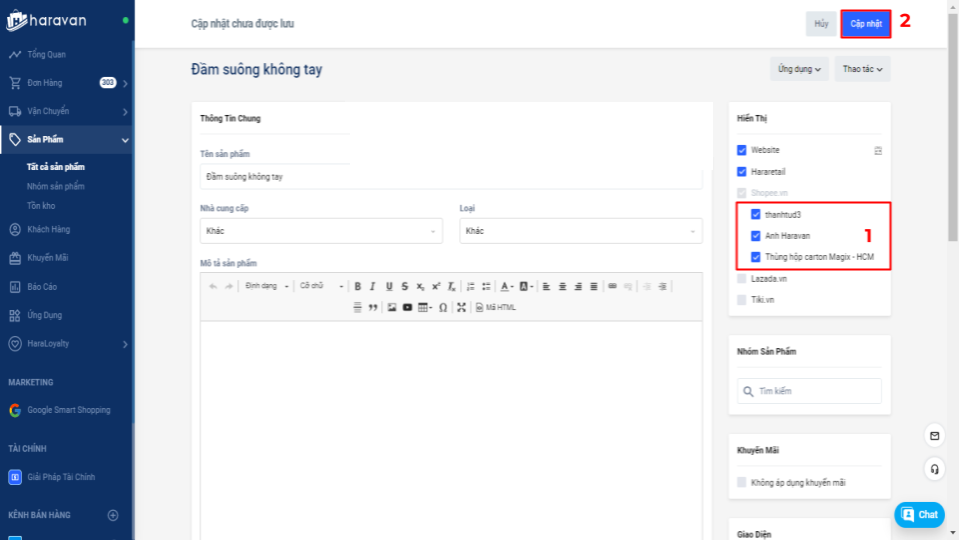Click the calendar icon next to Website
Viewport: 960px width, 540px height.
click(x=878, y=151)
